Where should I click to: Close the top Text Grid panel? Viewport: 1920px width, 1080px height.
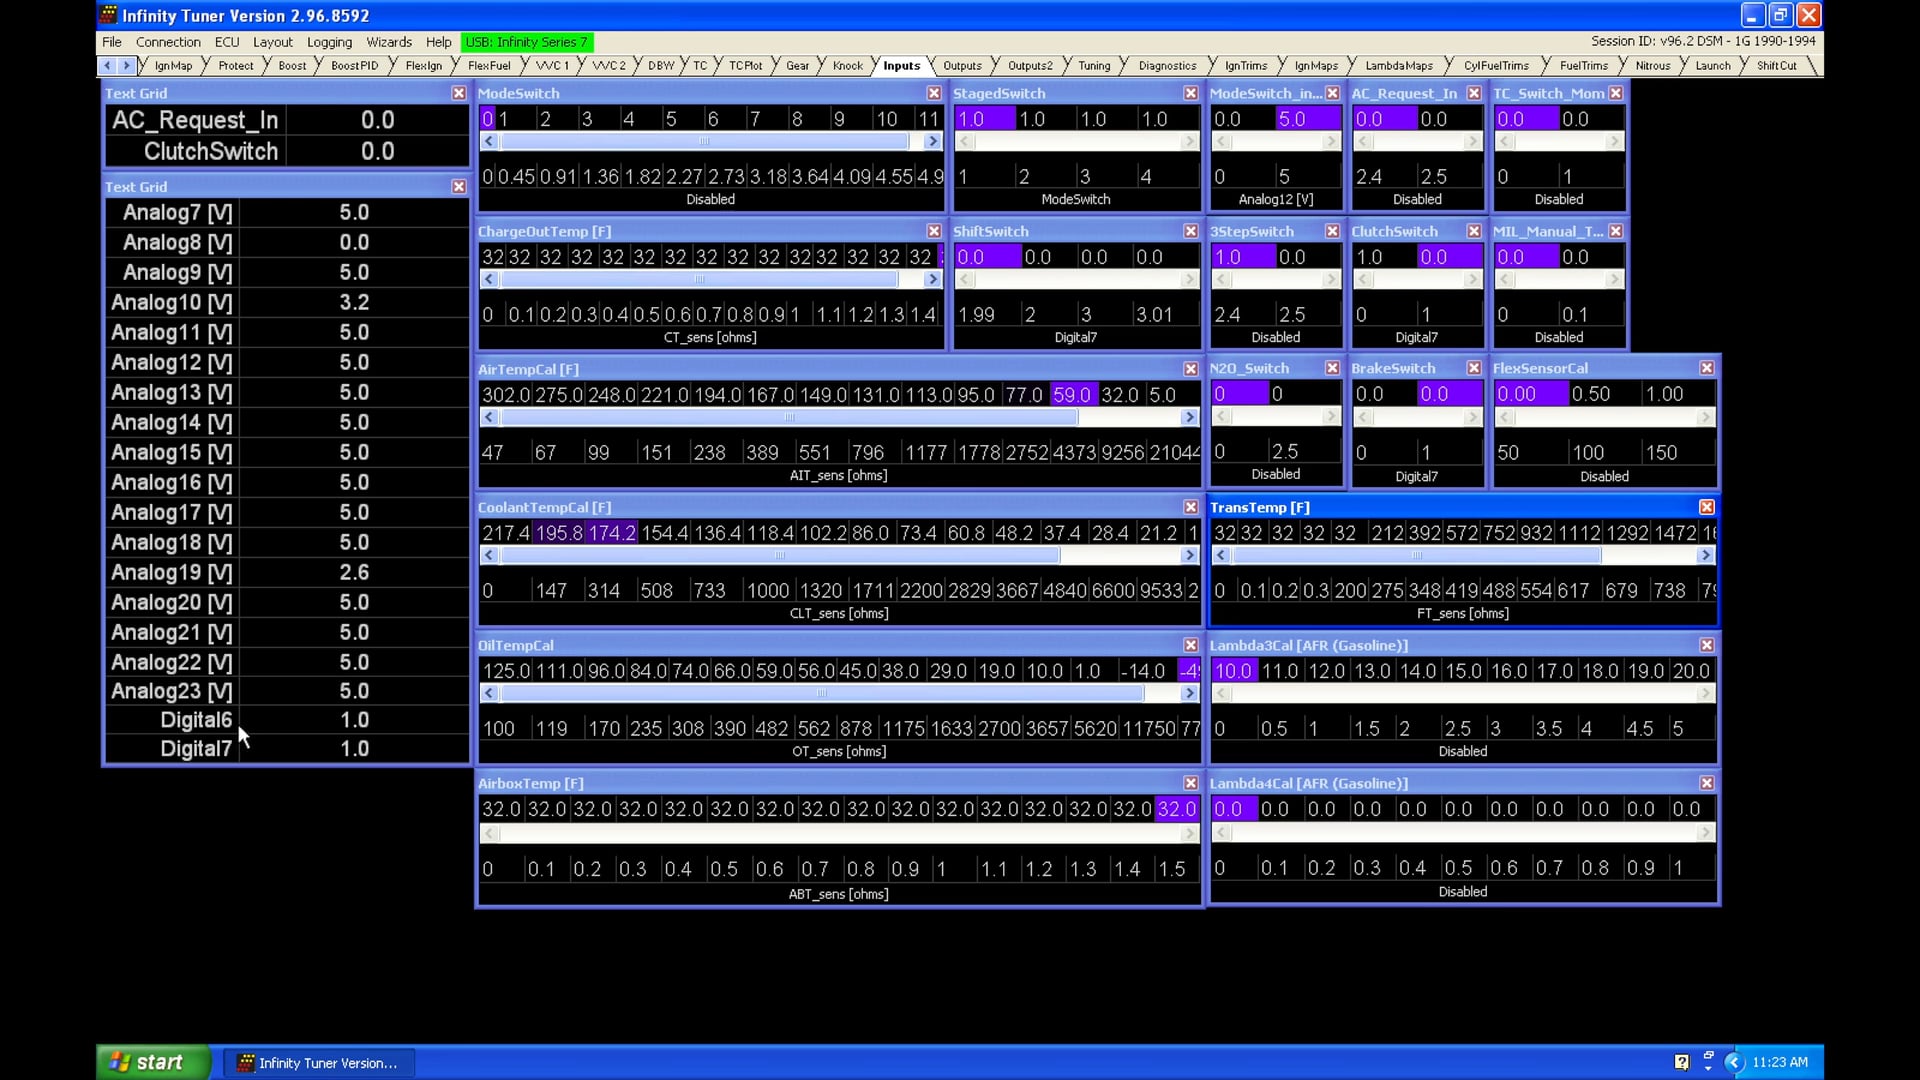pyautogui.click(x=458, y=93)
